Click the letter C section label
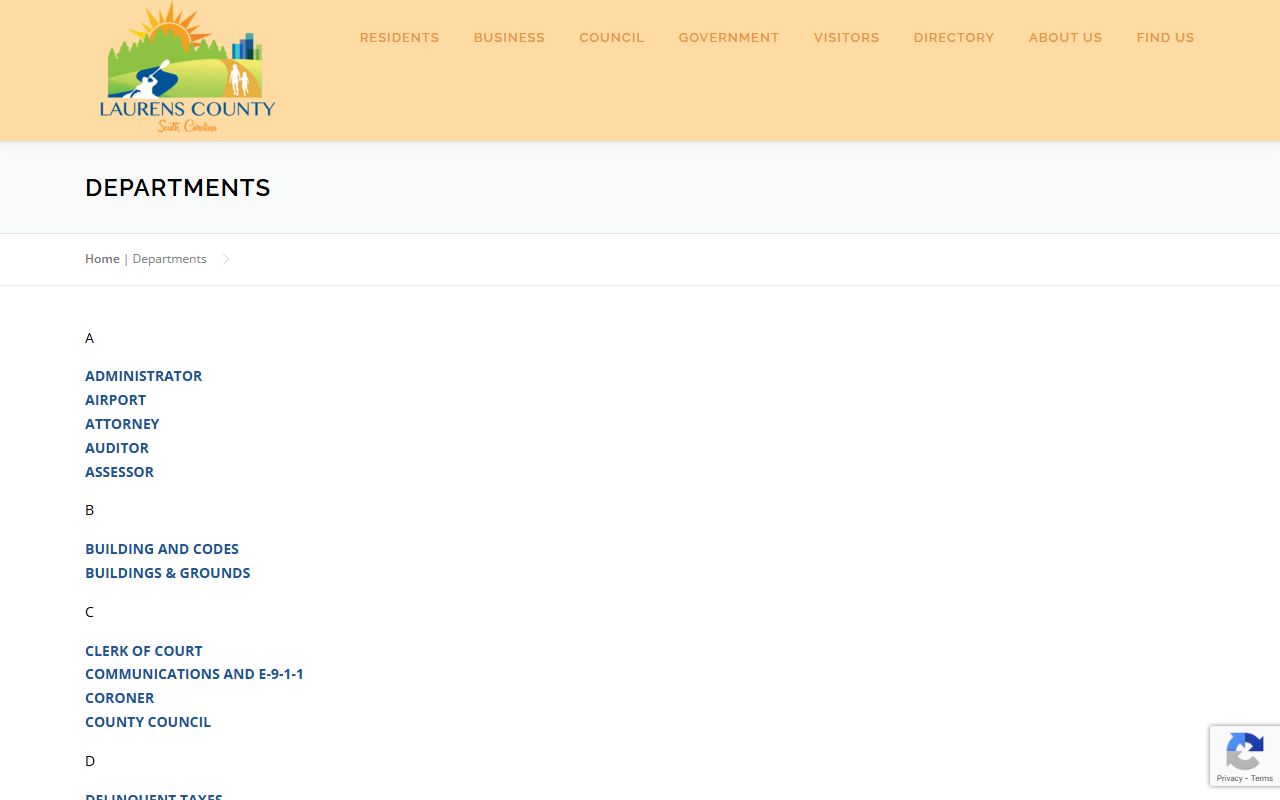Viewport: 1280px width, 800px height. coord(89,612)
